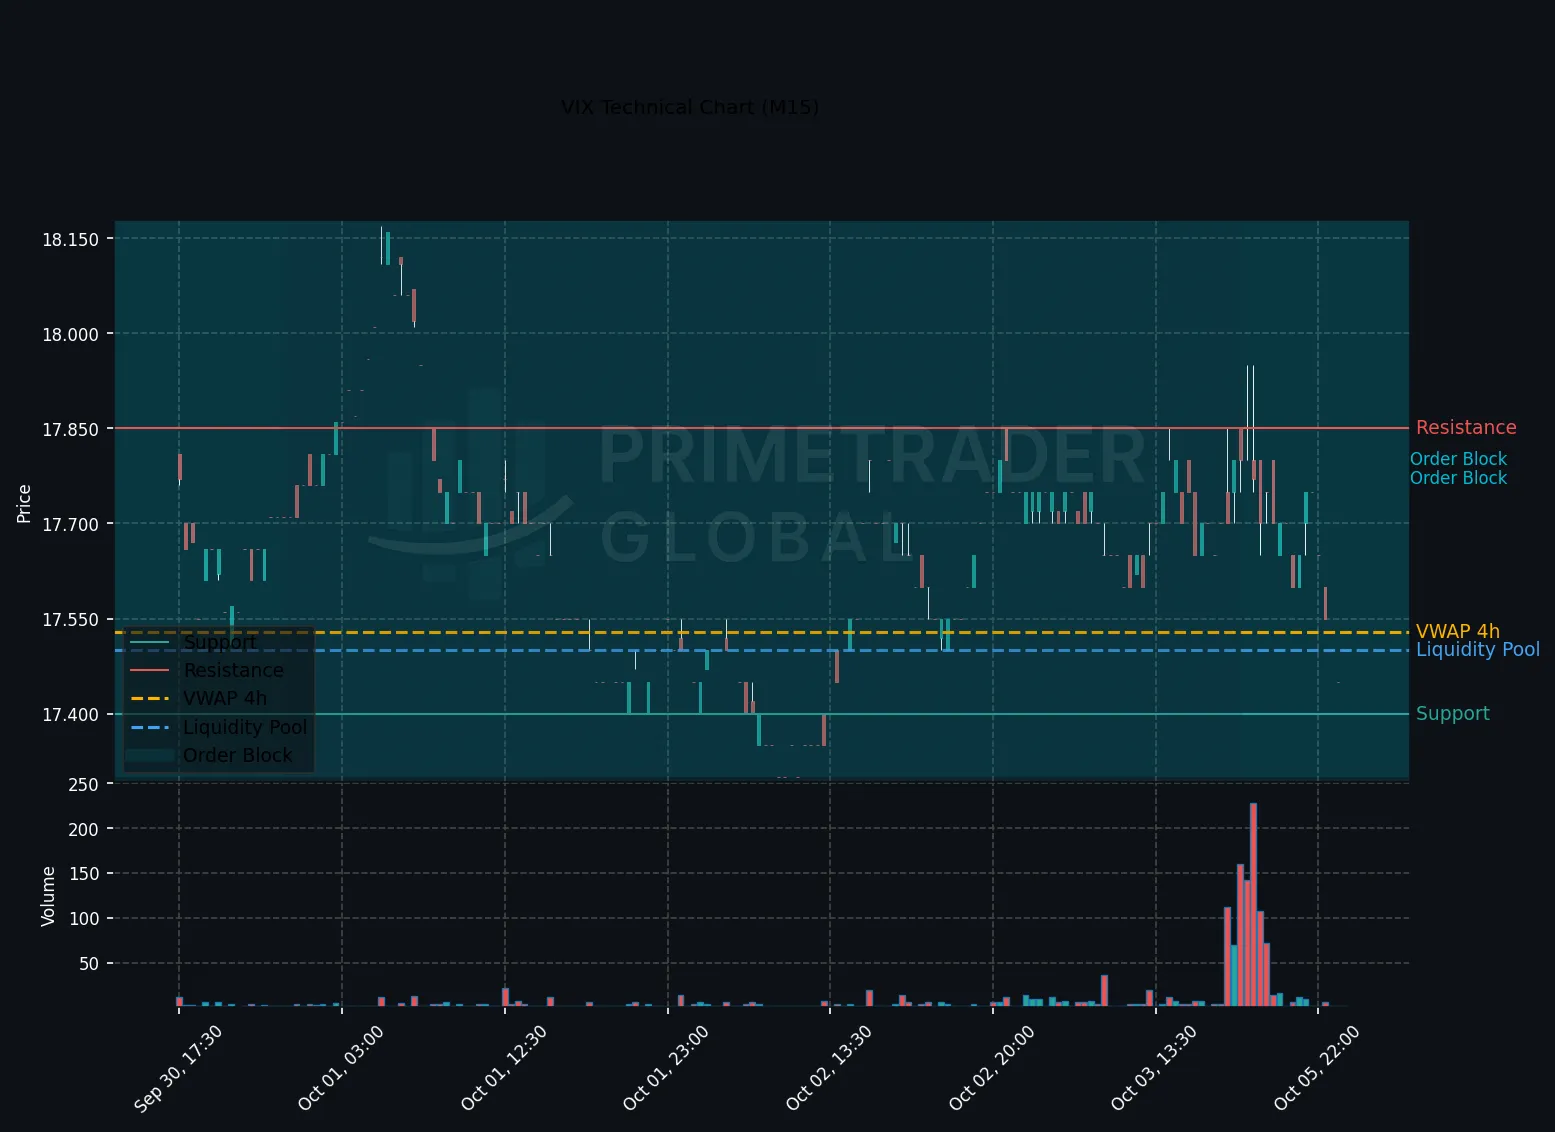Select the 17.850 price axis label
This screenshot has width=1555, height=1132.
coord(70,429)
